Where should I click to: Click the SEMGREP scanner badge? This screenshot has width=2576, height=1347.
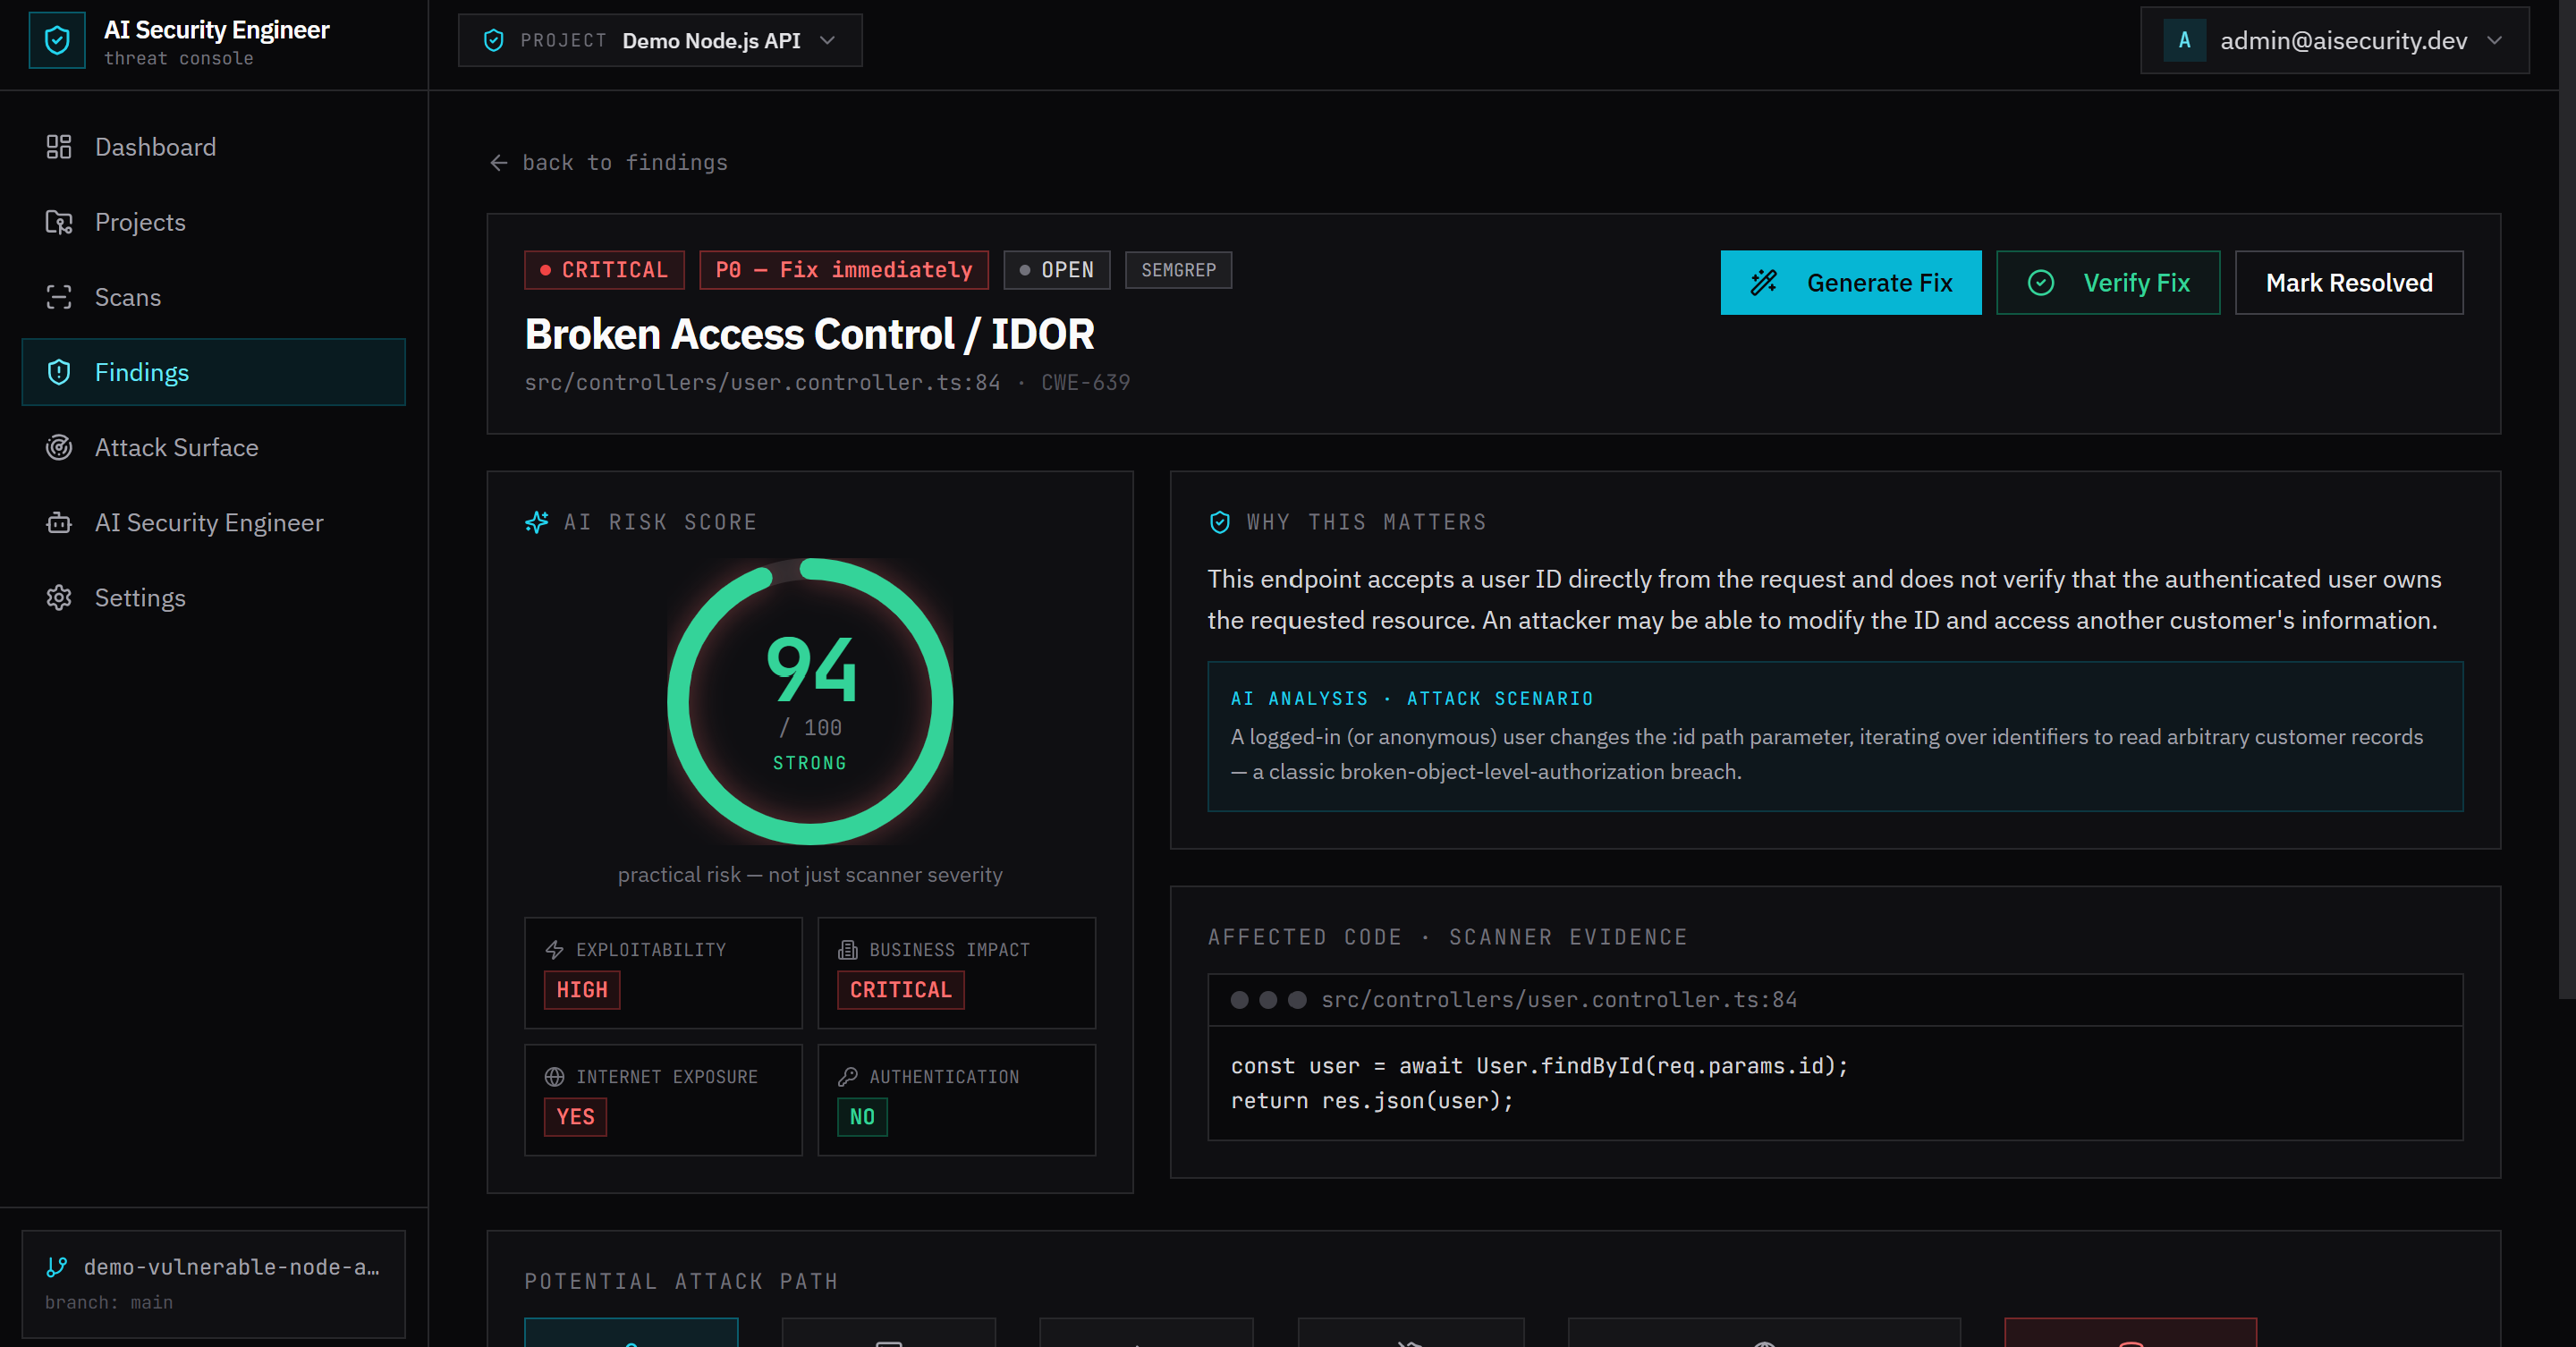click(1178, 270)
